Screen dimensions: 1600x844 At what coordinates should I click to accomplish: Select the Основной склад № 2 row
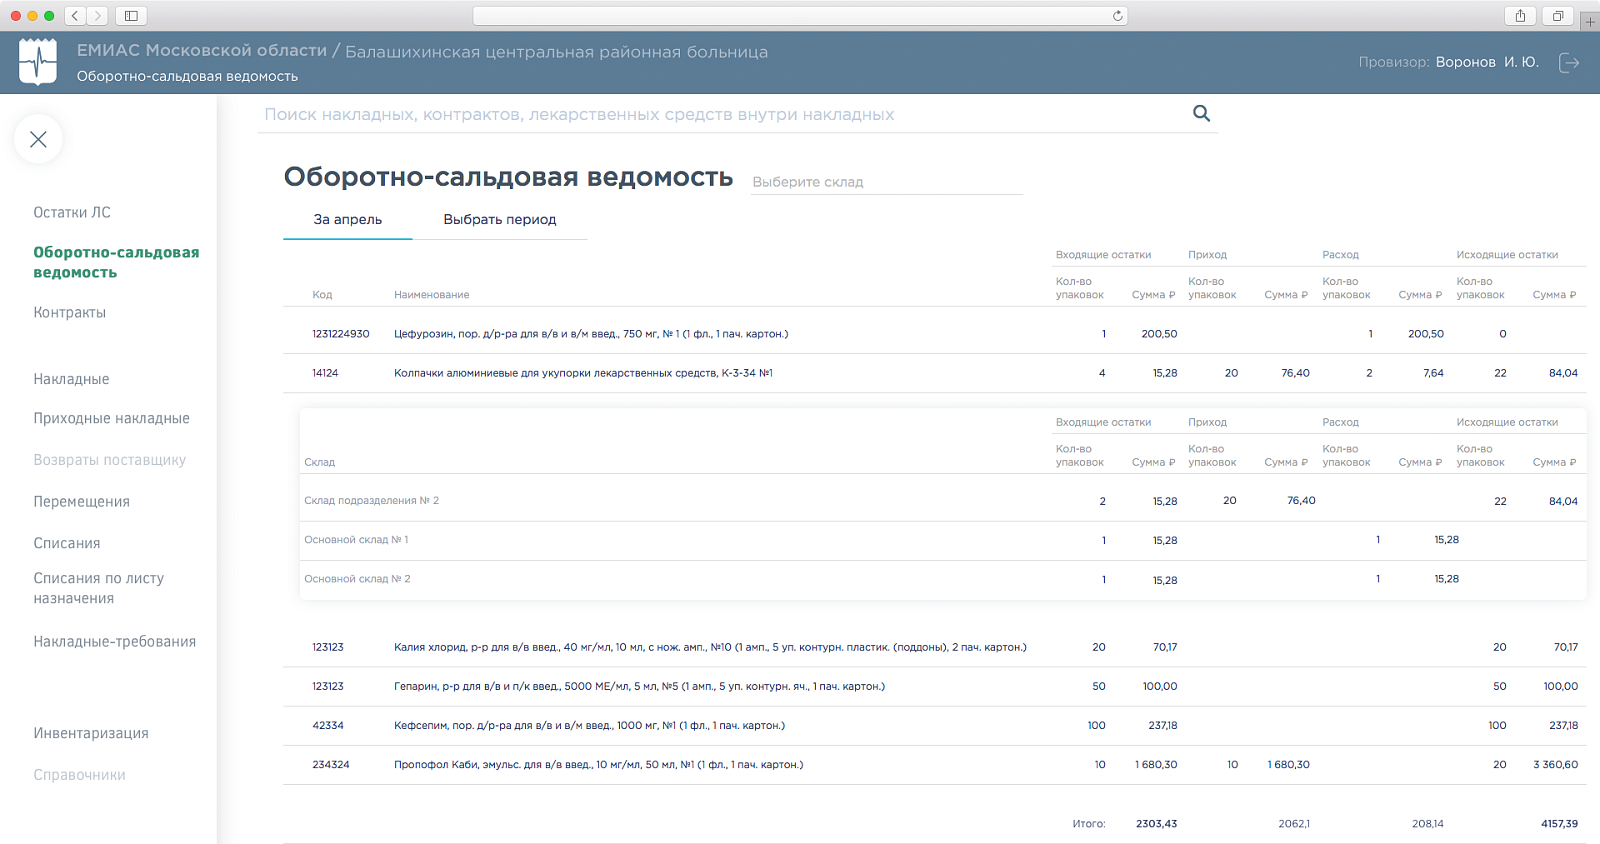click(x=943, y=580)
